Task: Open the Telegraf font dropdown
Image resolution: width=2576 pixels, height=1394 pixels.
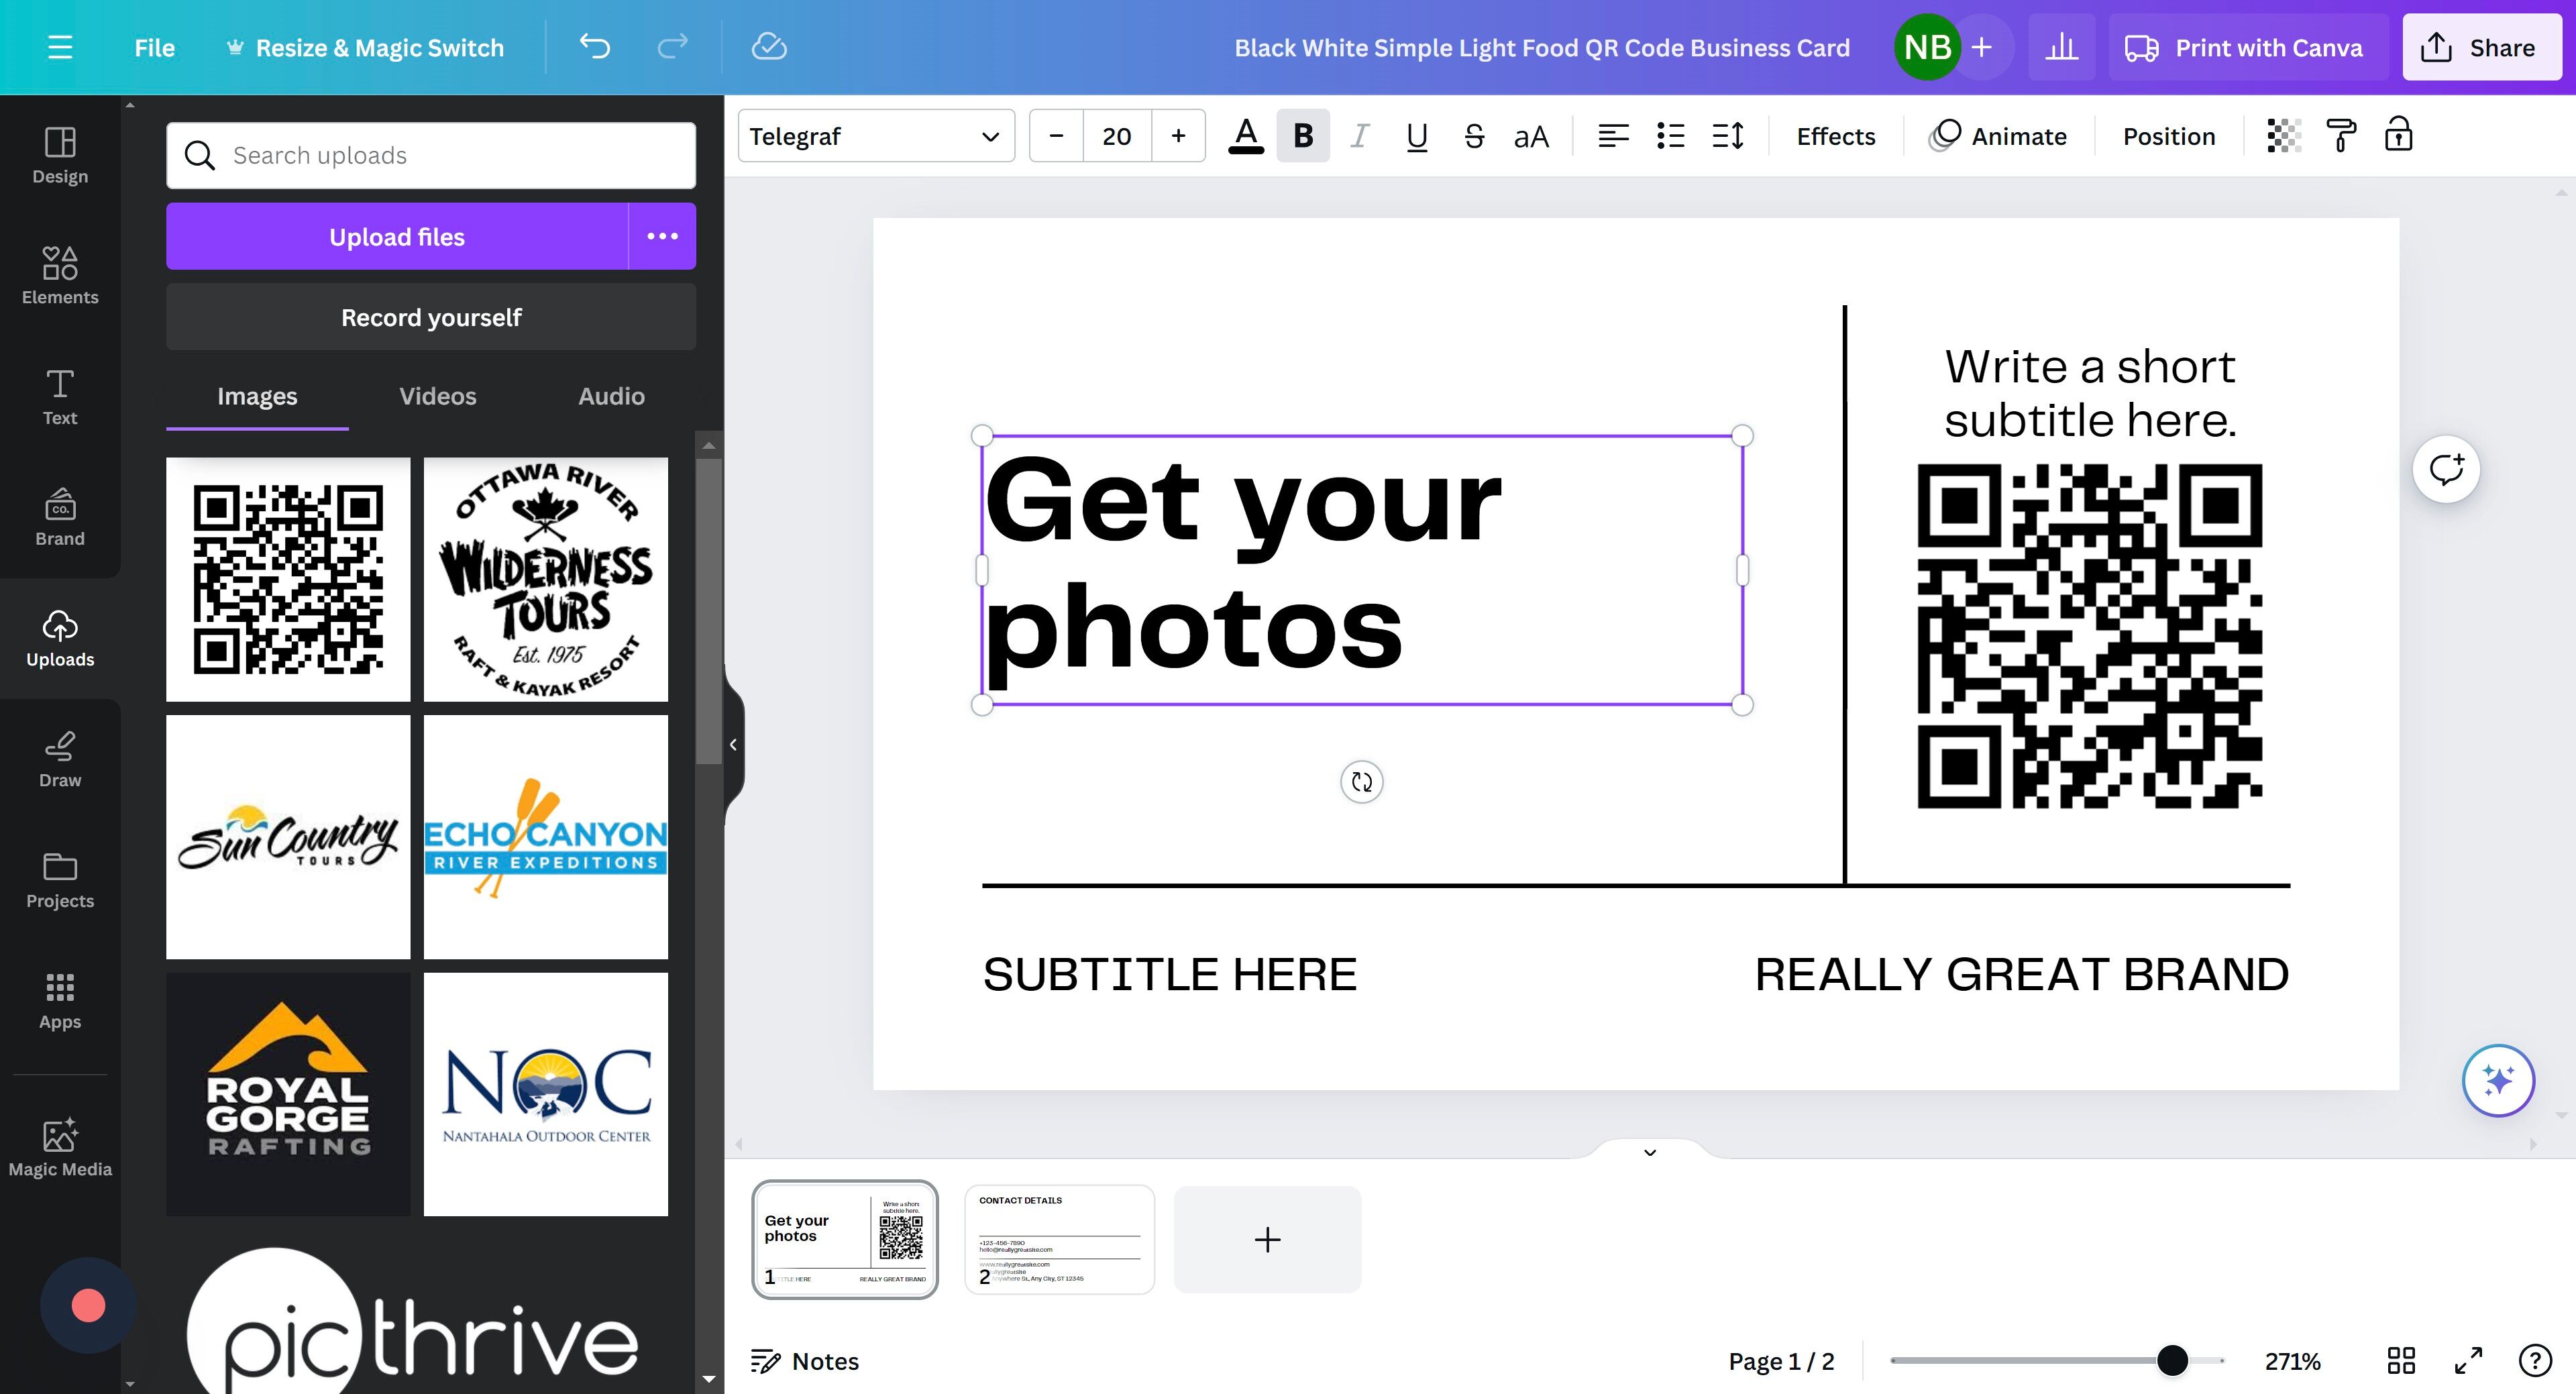Action: 876,136
